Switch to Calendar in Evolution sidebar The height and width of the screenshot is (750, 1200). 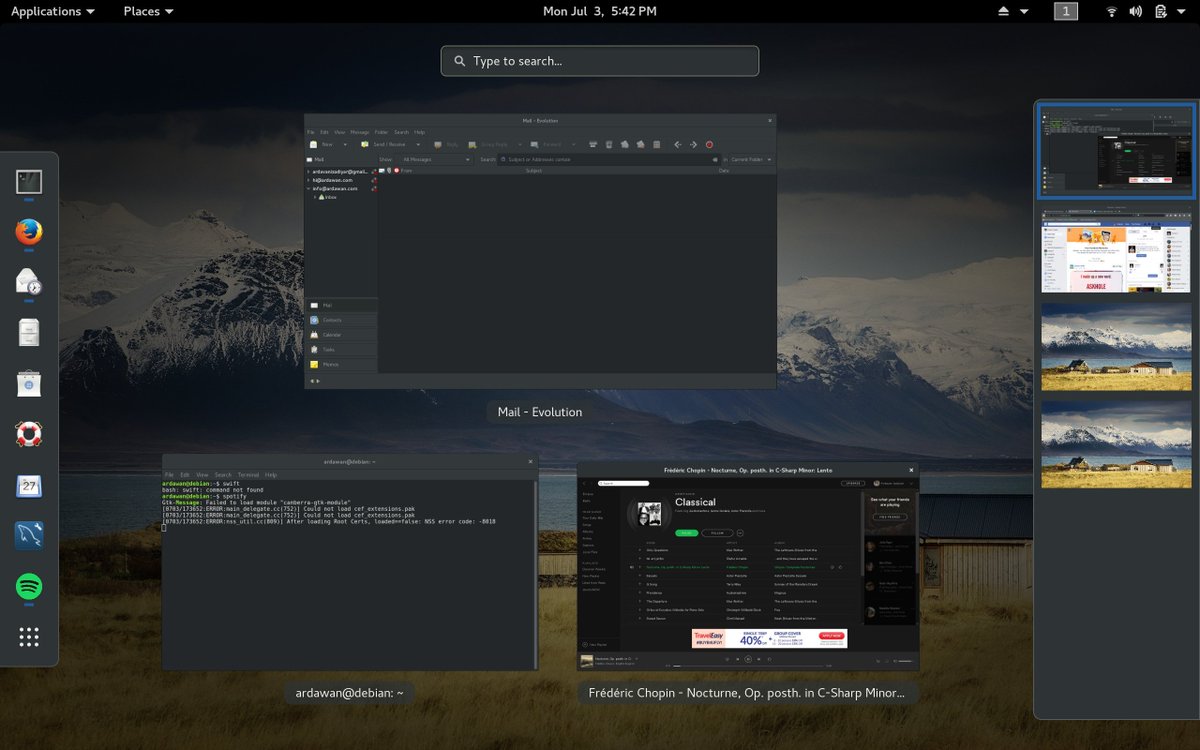click(x=341, y=335)
